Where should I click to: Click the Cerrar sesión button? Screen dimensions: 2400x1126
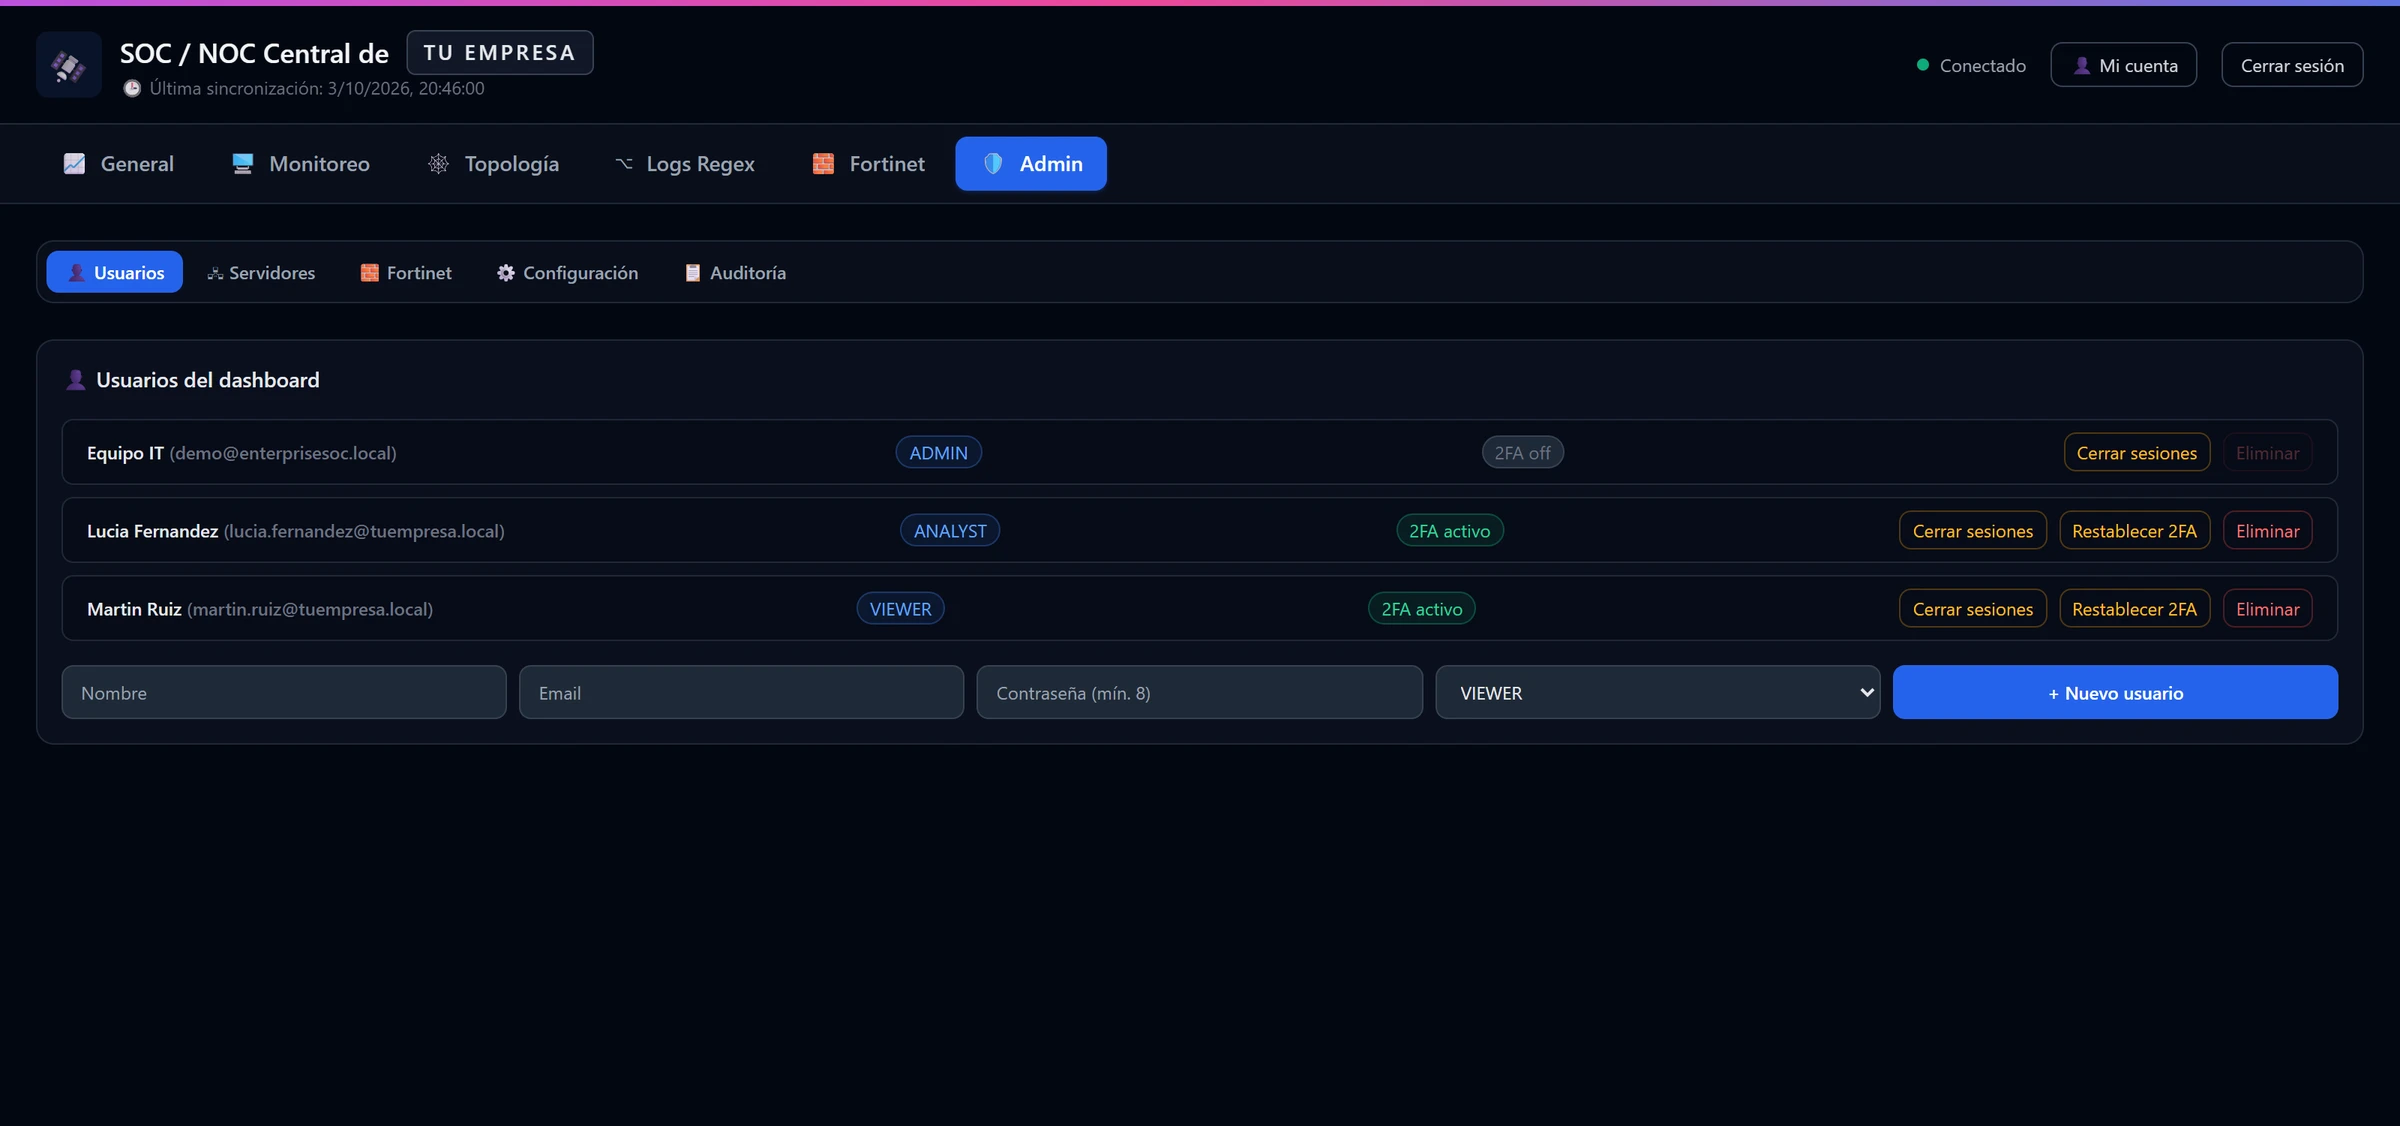2292,65
